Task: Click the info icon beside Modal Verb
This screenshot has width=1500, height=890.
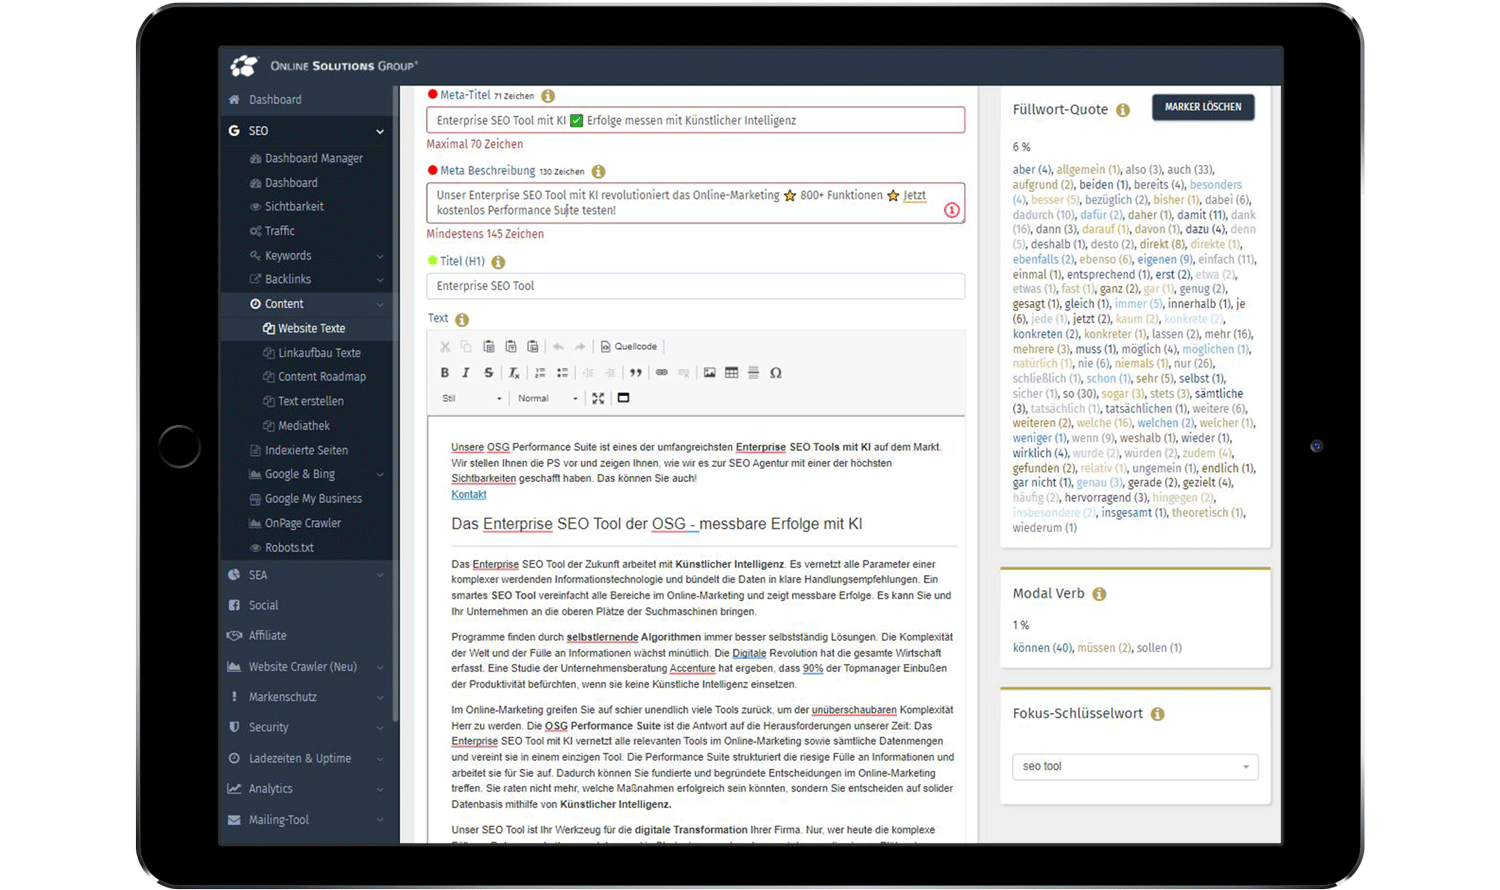Action: tap(1099, 594)
